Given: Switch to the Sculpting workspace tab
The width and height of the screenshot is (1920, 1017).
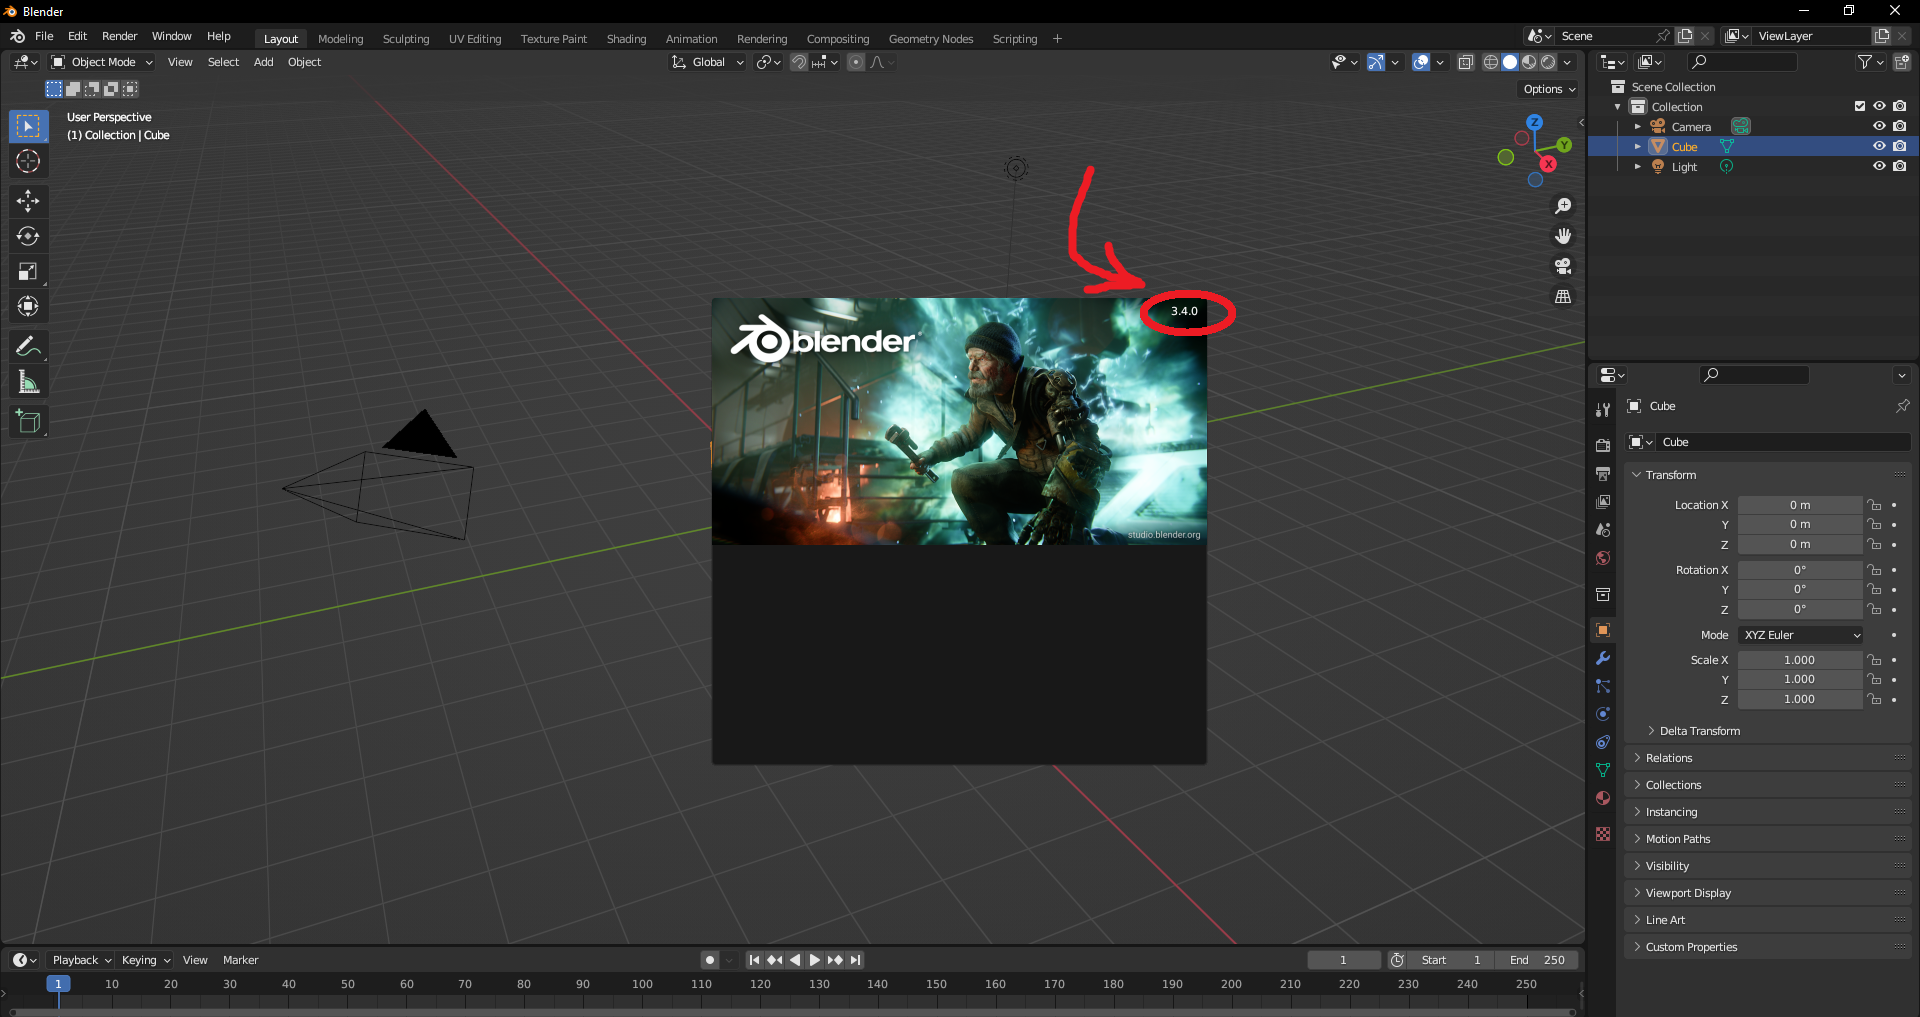Looking at the screenshot, I should click(405, 39).
